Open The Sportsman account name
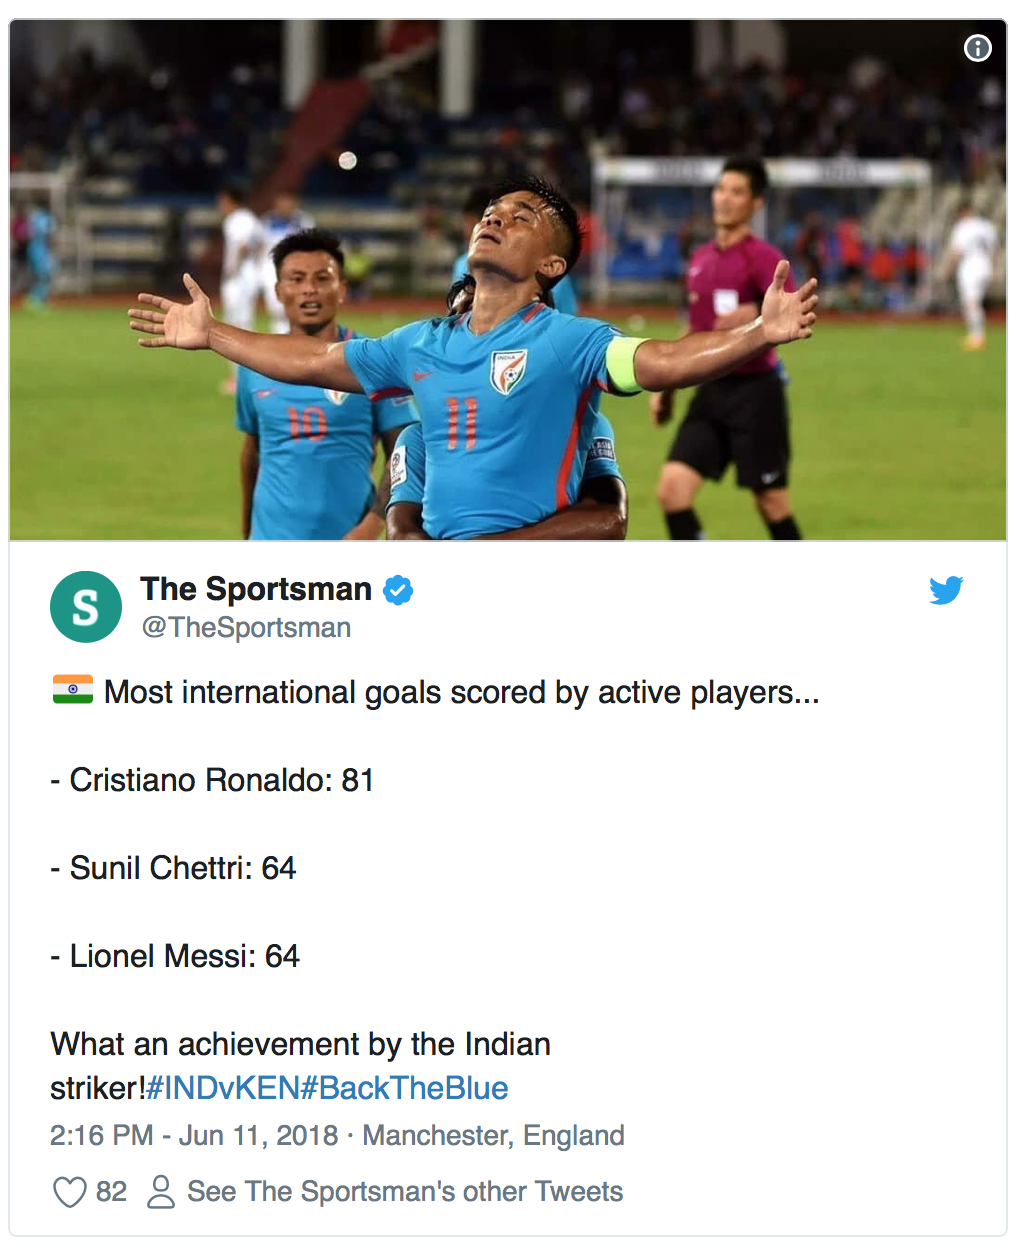 pyautogui.click(x=256, y=589)
